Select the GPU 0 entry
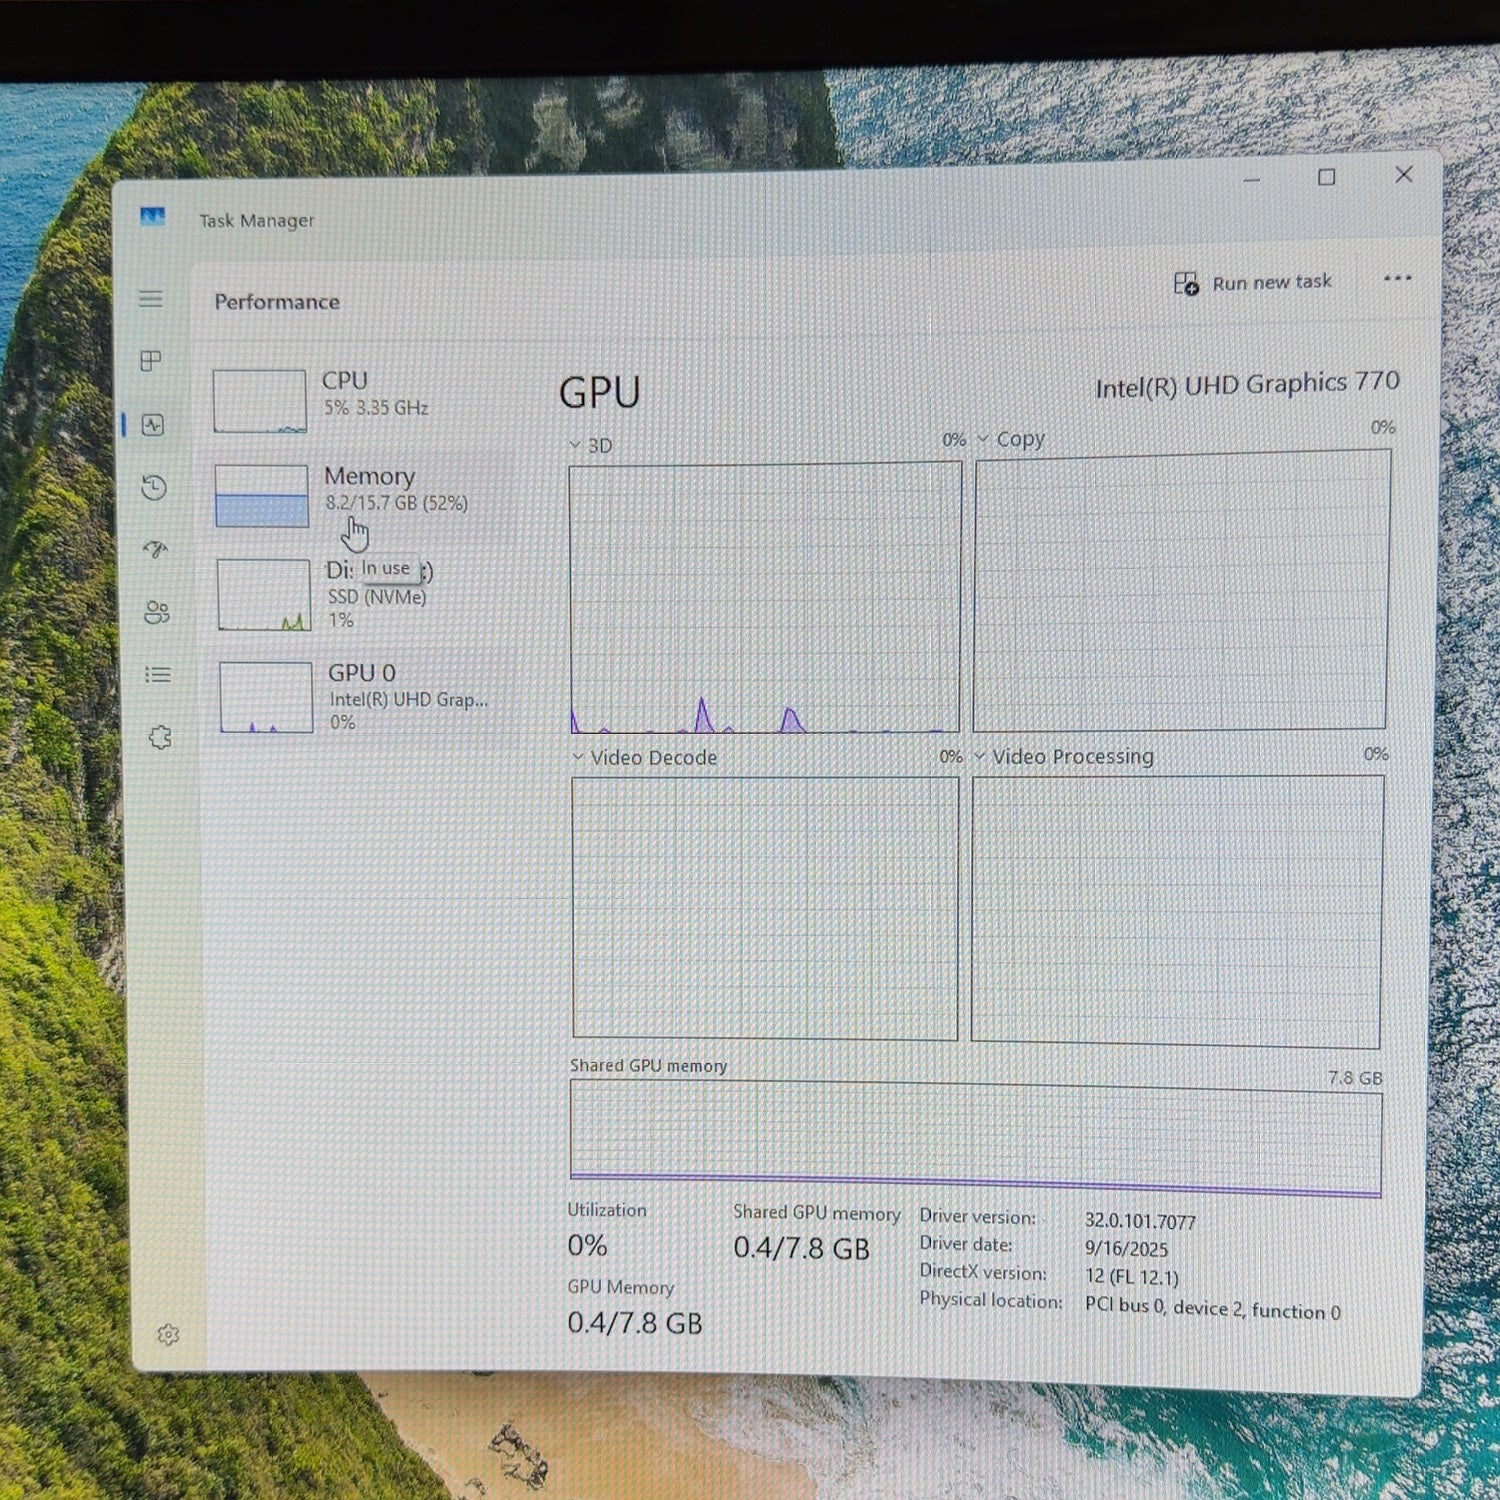The image size is (1500, 1500). [x=366, y=696]
